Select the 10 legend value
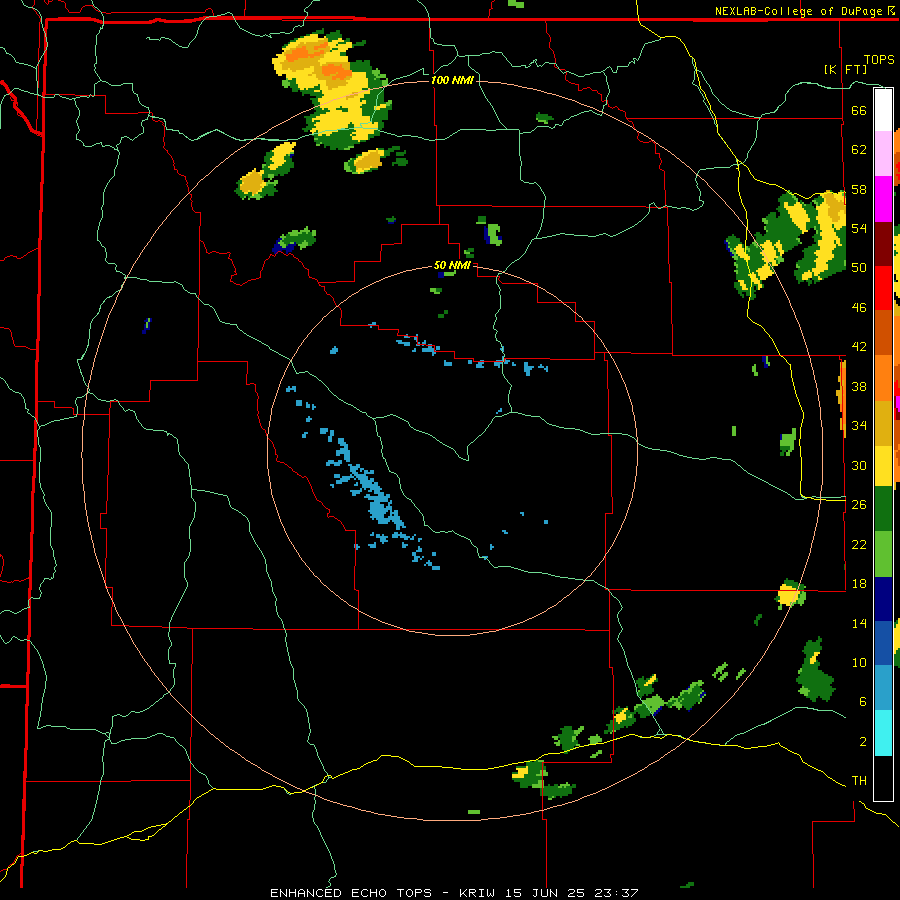The image size is (900, 900). pyautogui.click(x=859, y=662)
